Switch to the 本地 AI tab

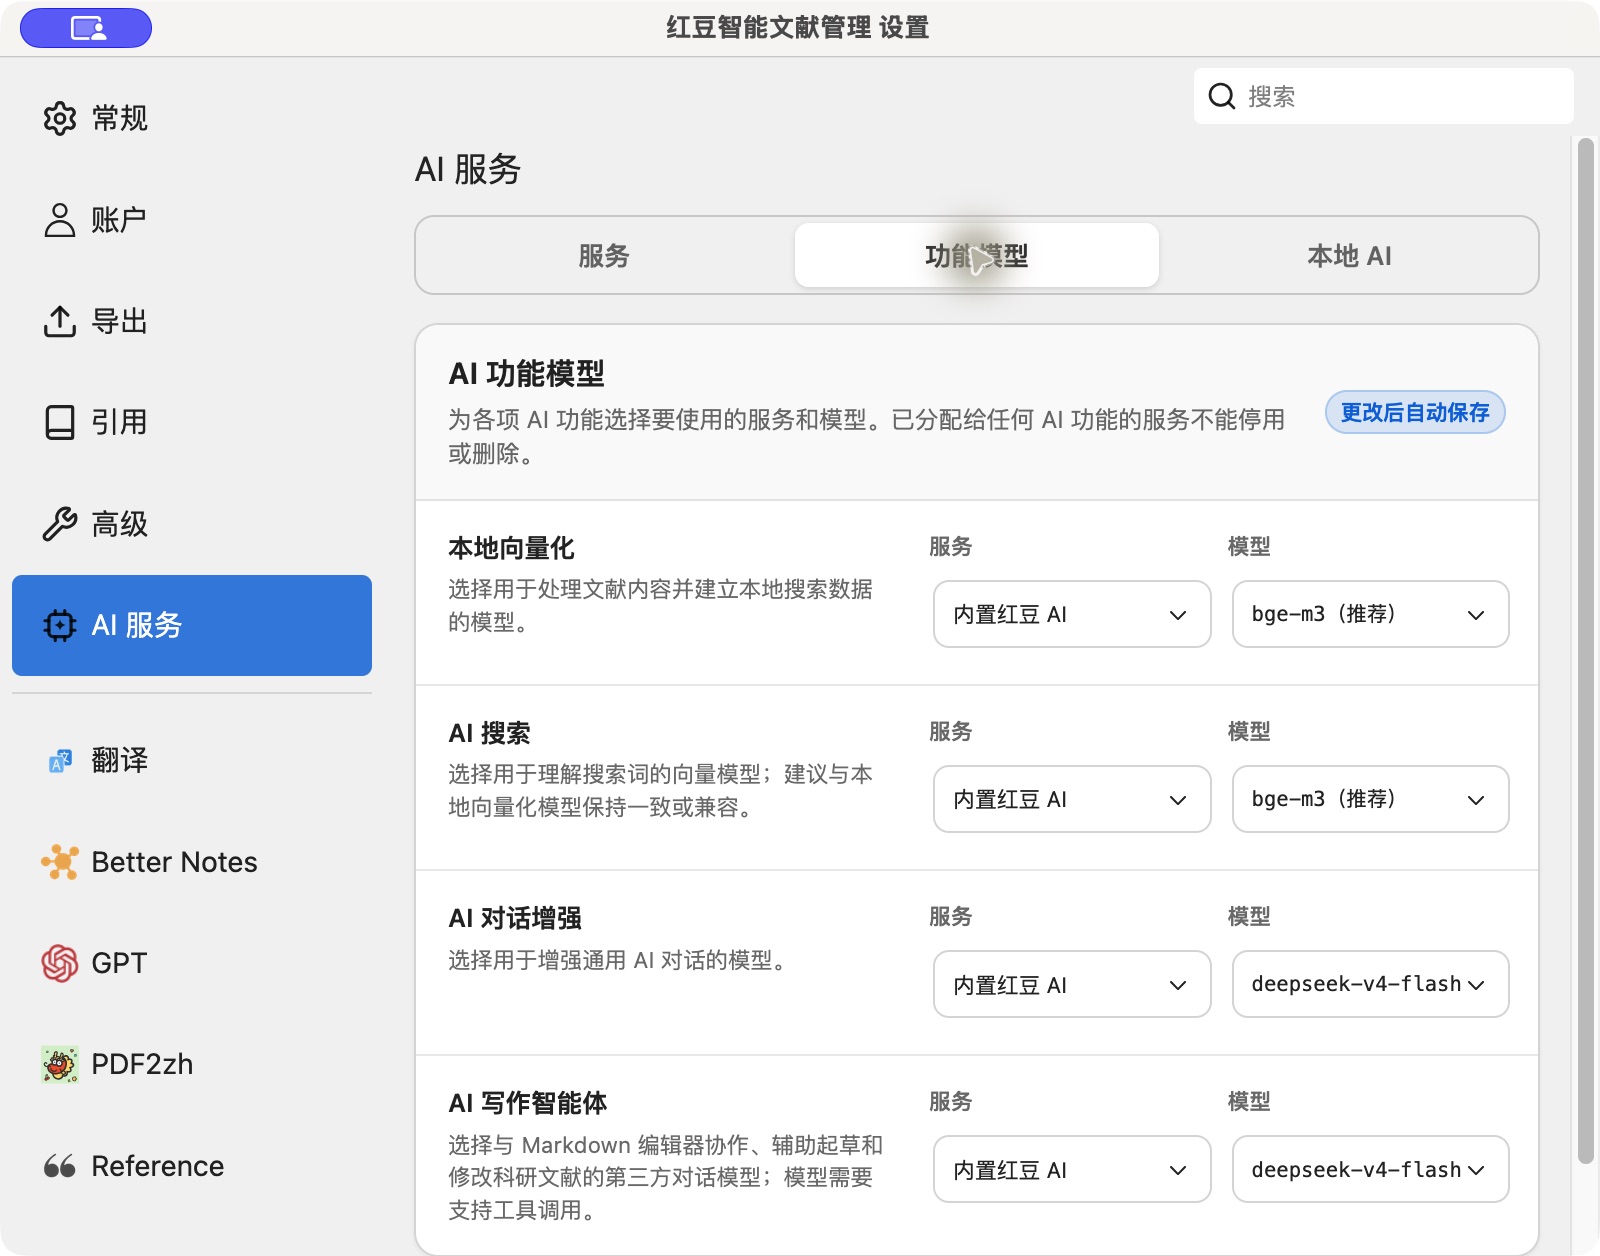tap(1349, 255)
